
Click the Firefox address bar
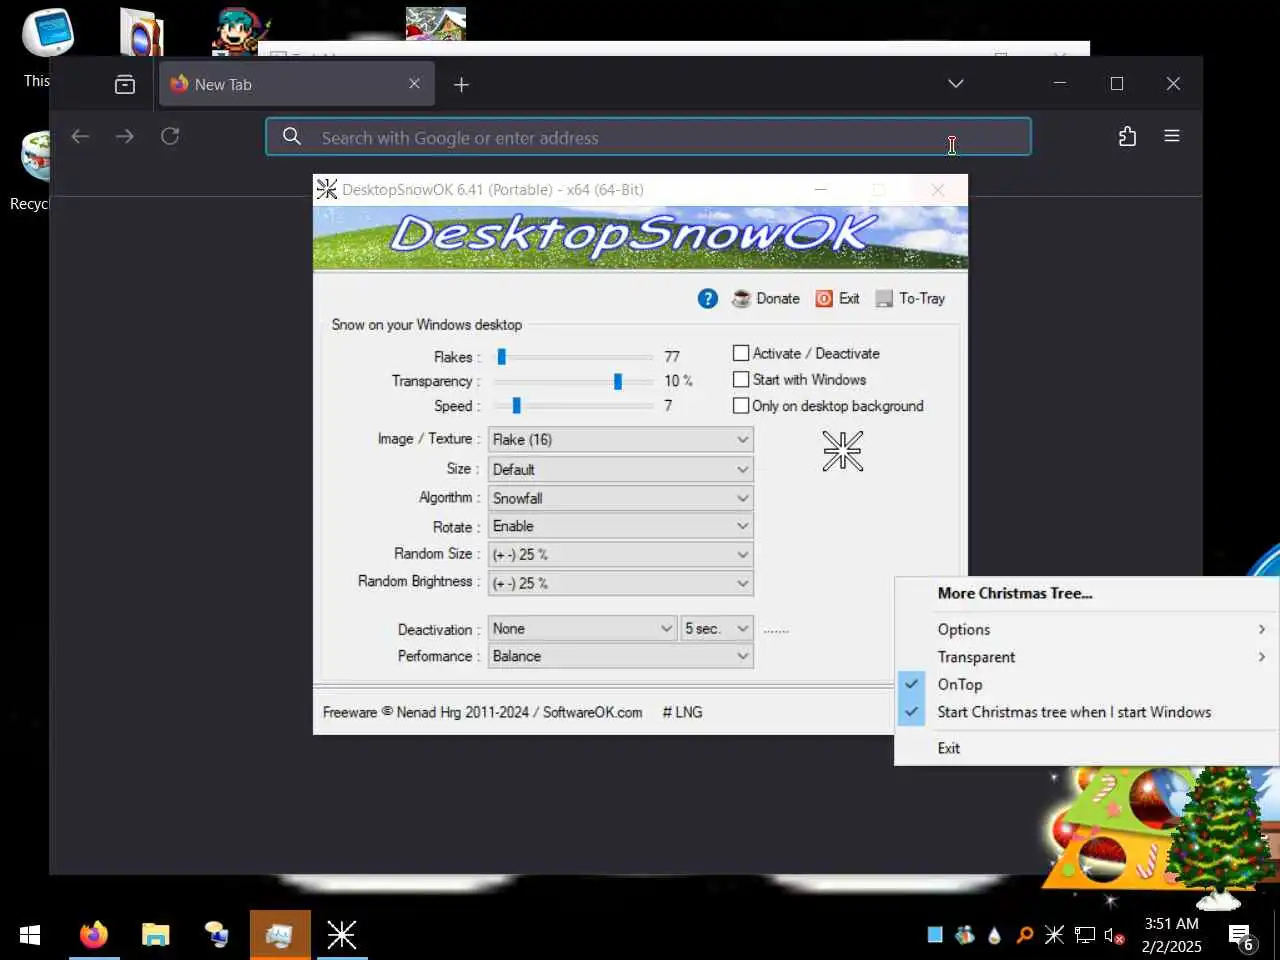(648, 137)
